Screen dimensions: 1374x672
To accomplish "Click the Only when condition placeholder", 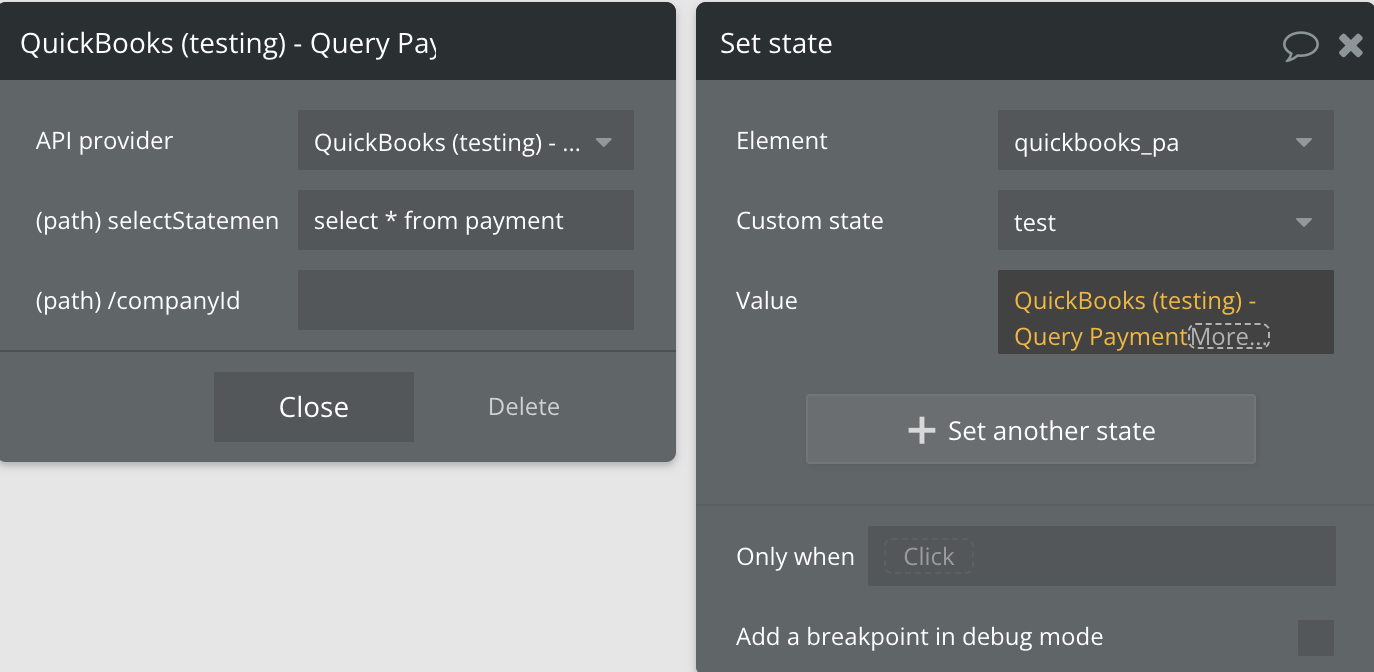I will (x=928, y=556).
